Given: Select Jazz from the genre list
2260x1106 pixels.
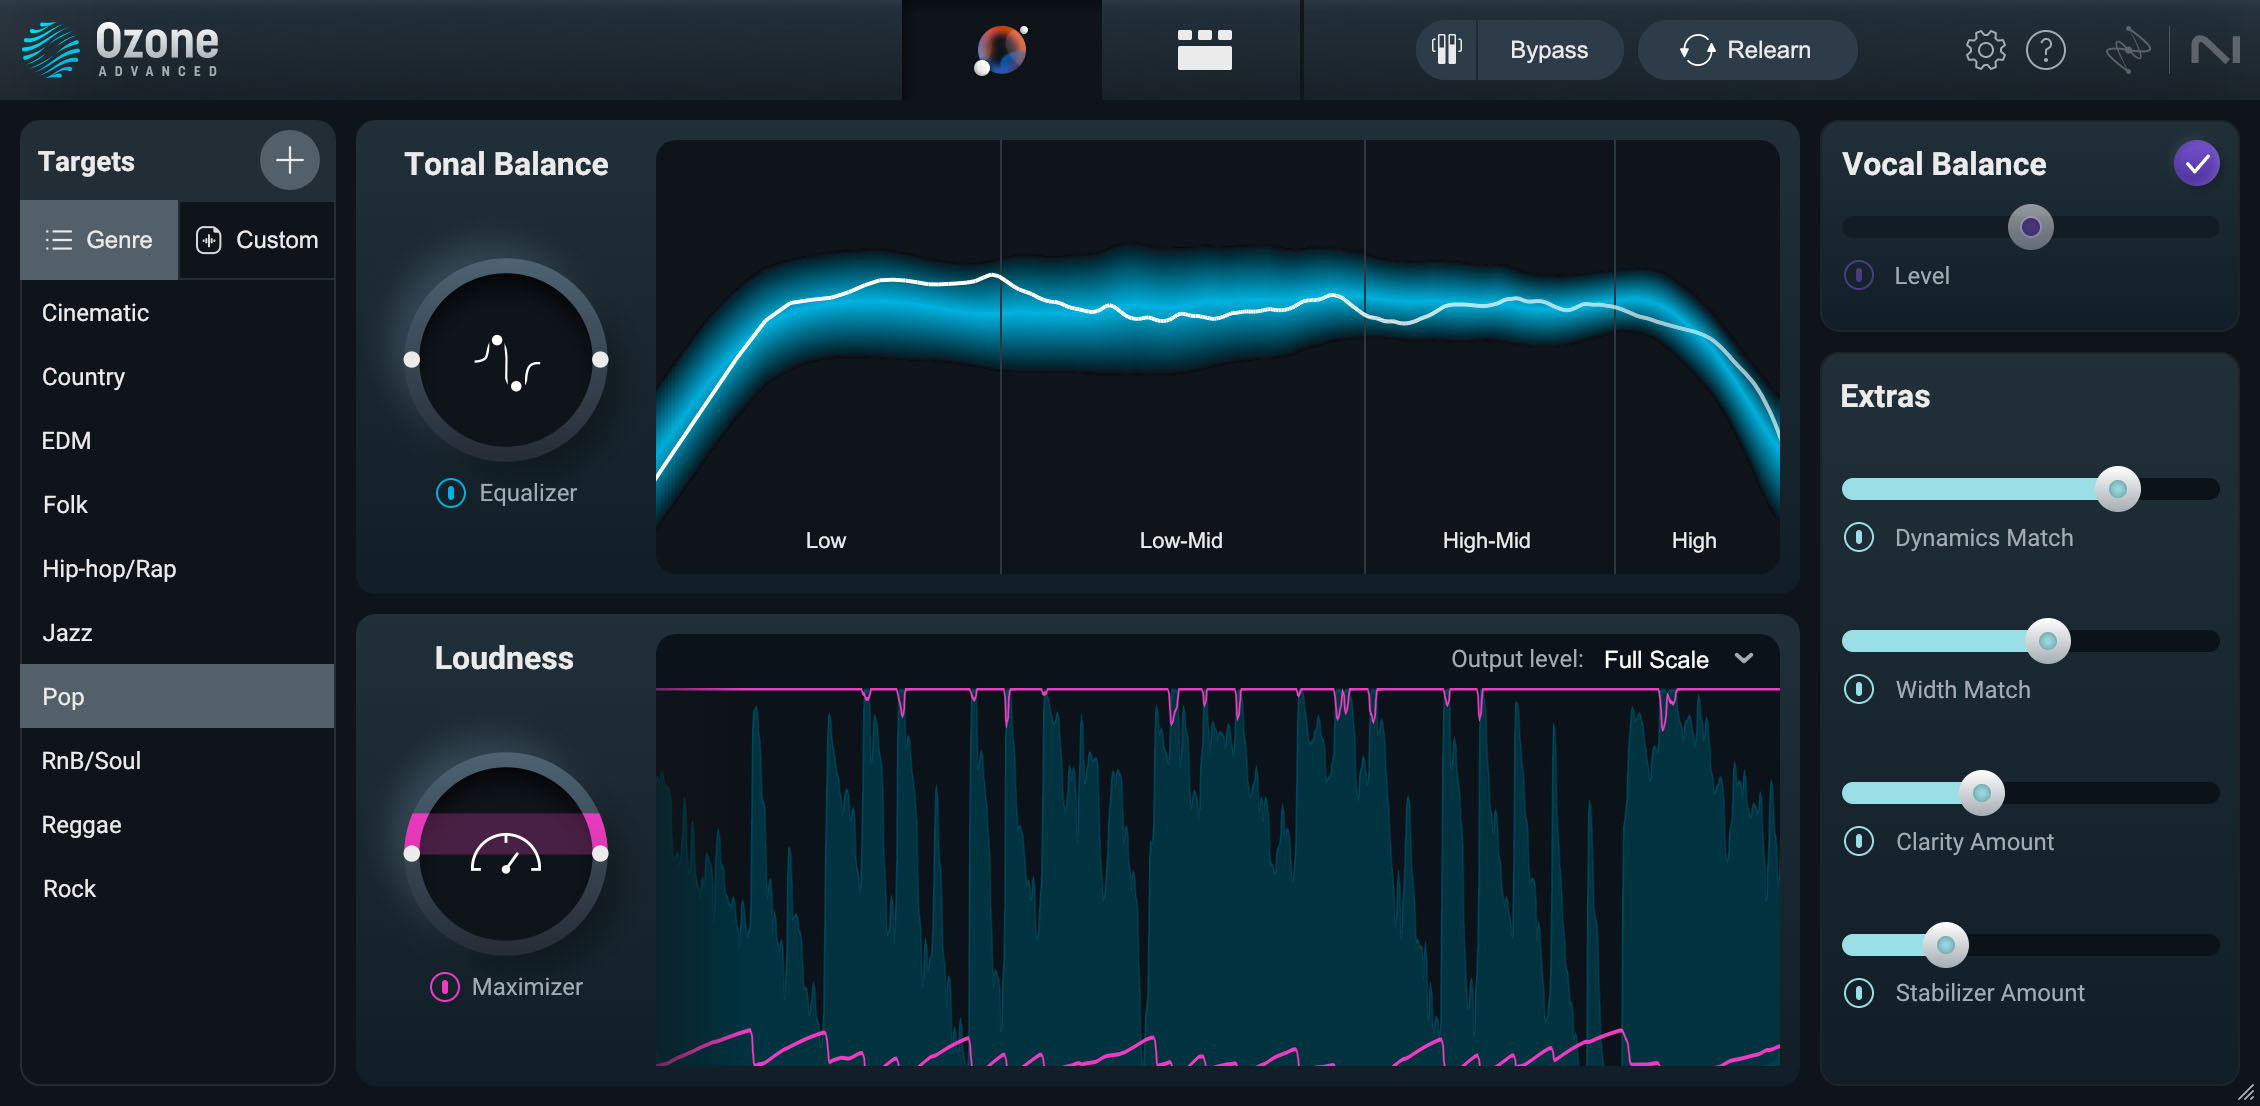Looking at the screenshot, I should click(66, 632).
